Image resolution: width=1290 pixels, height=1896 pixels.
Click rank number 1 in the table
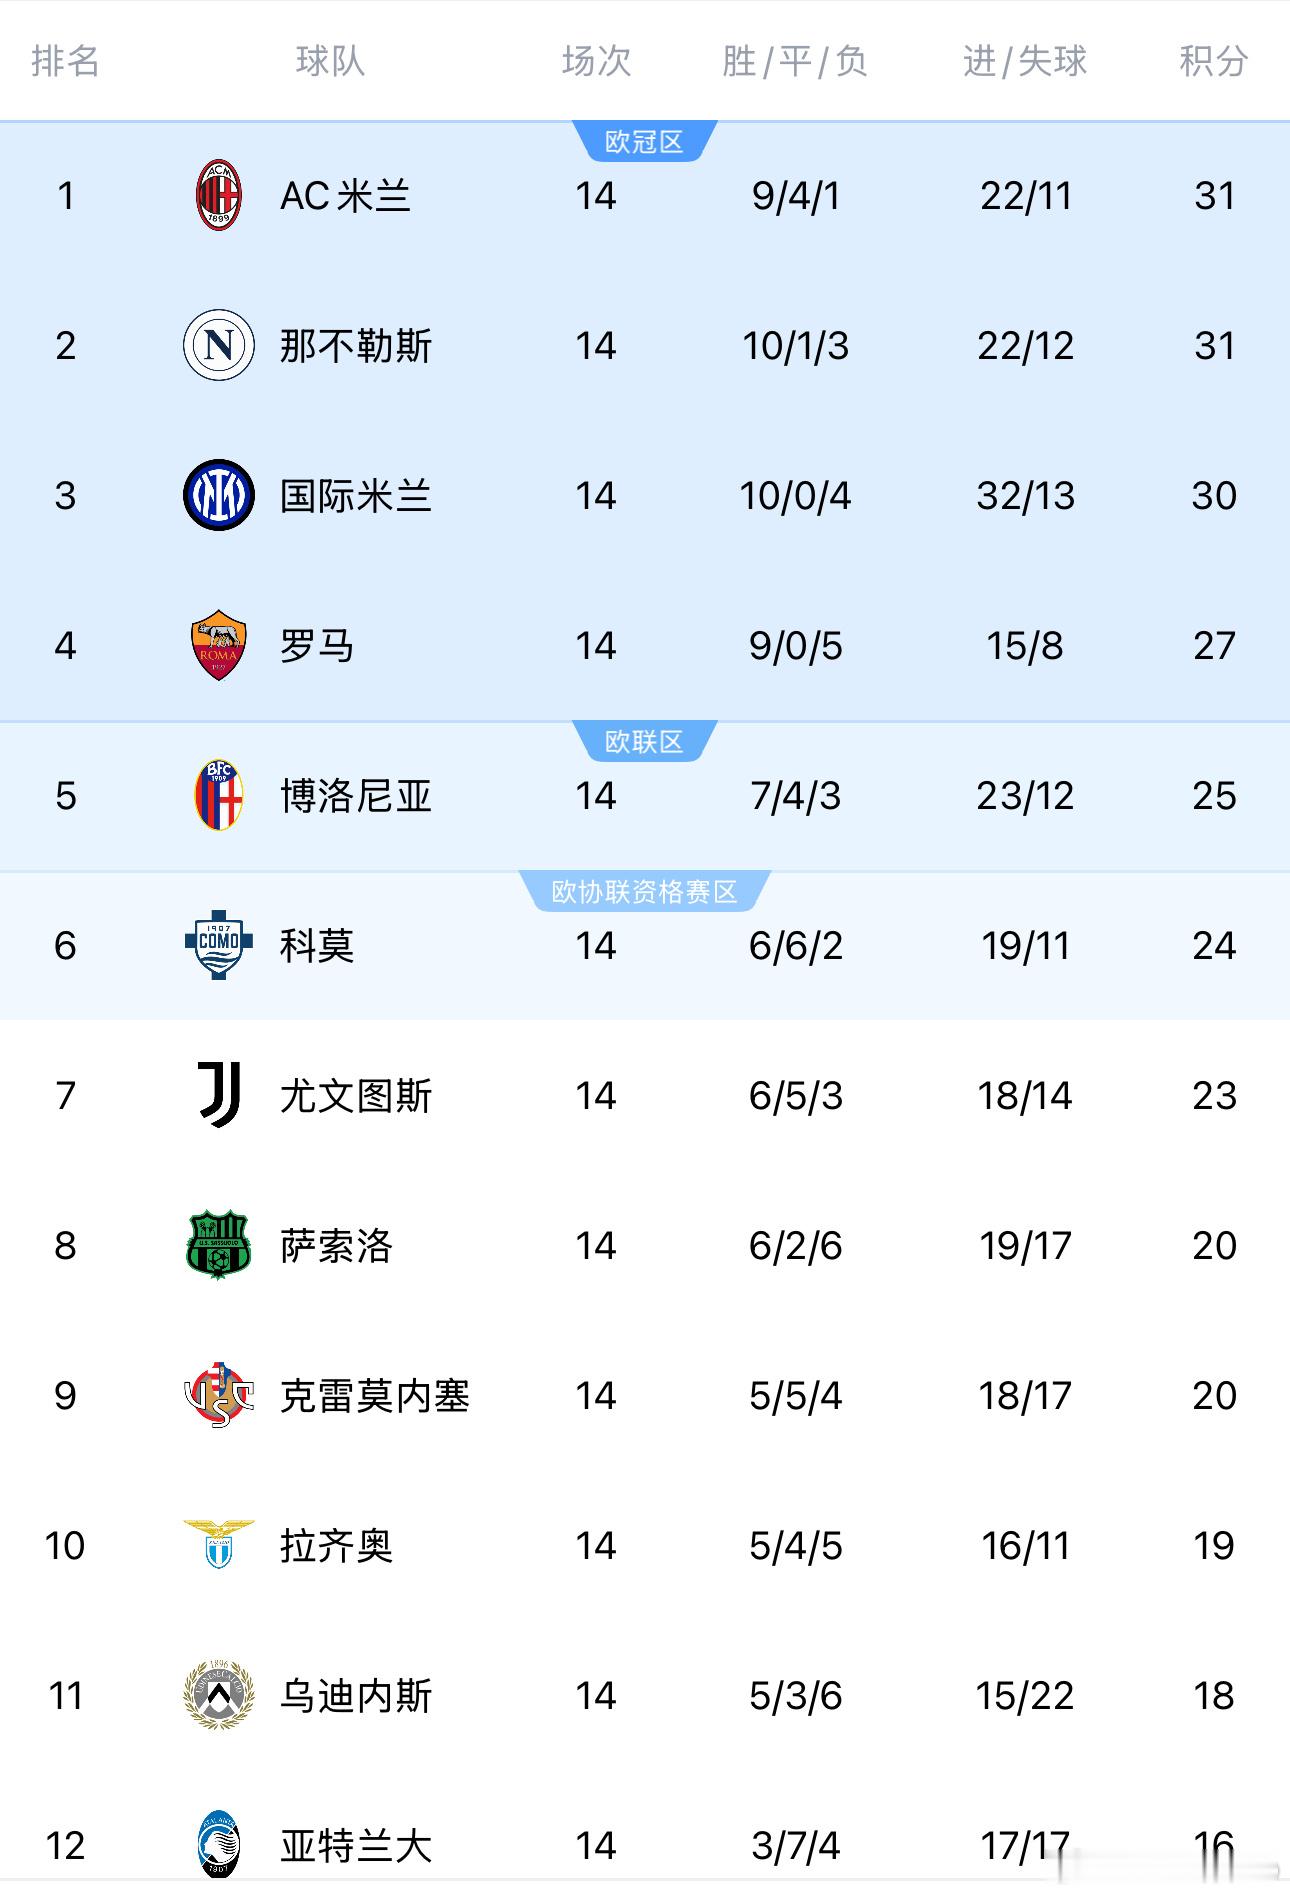pos(64,196)
